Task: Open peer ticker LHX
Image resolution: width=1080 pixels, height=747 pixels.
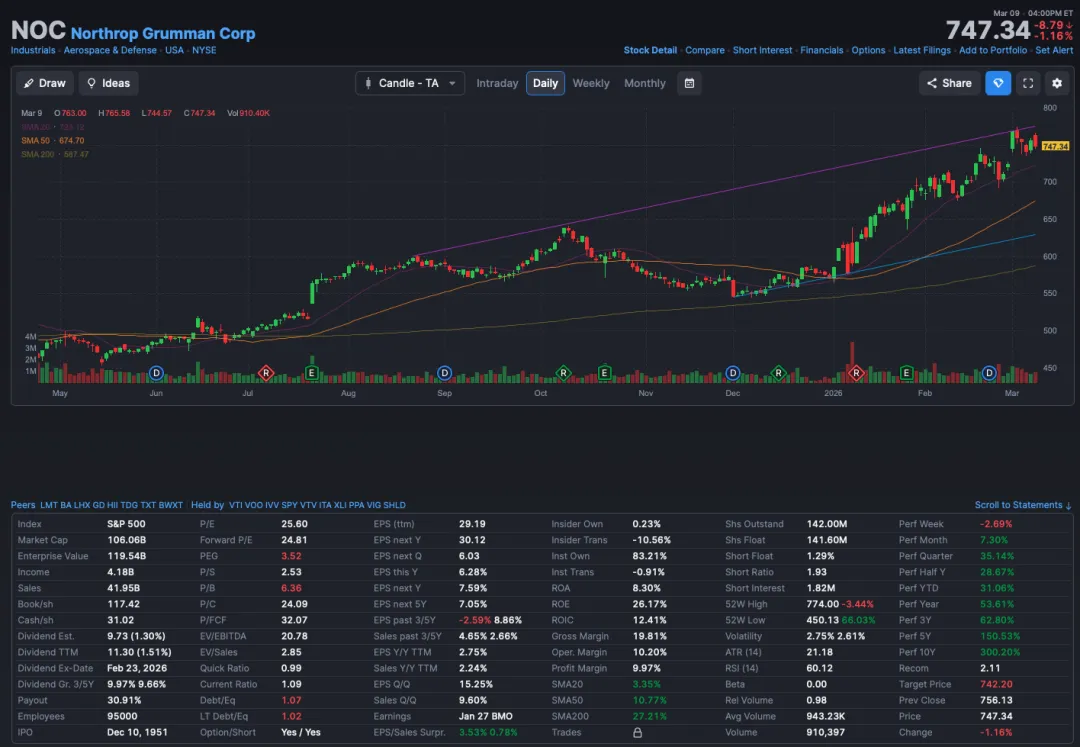Action: [x=82, y=505]
